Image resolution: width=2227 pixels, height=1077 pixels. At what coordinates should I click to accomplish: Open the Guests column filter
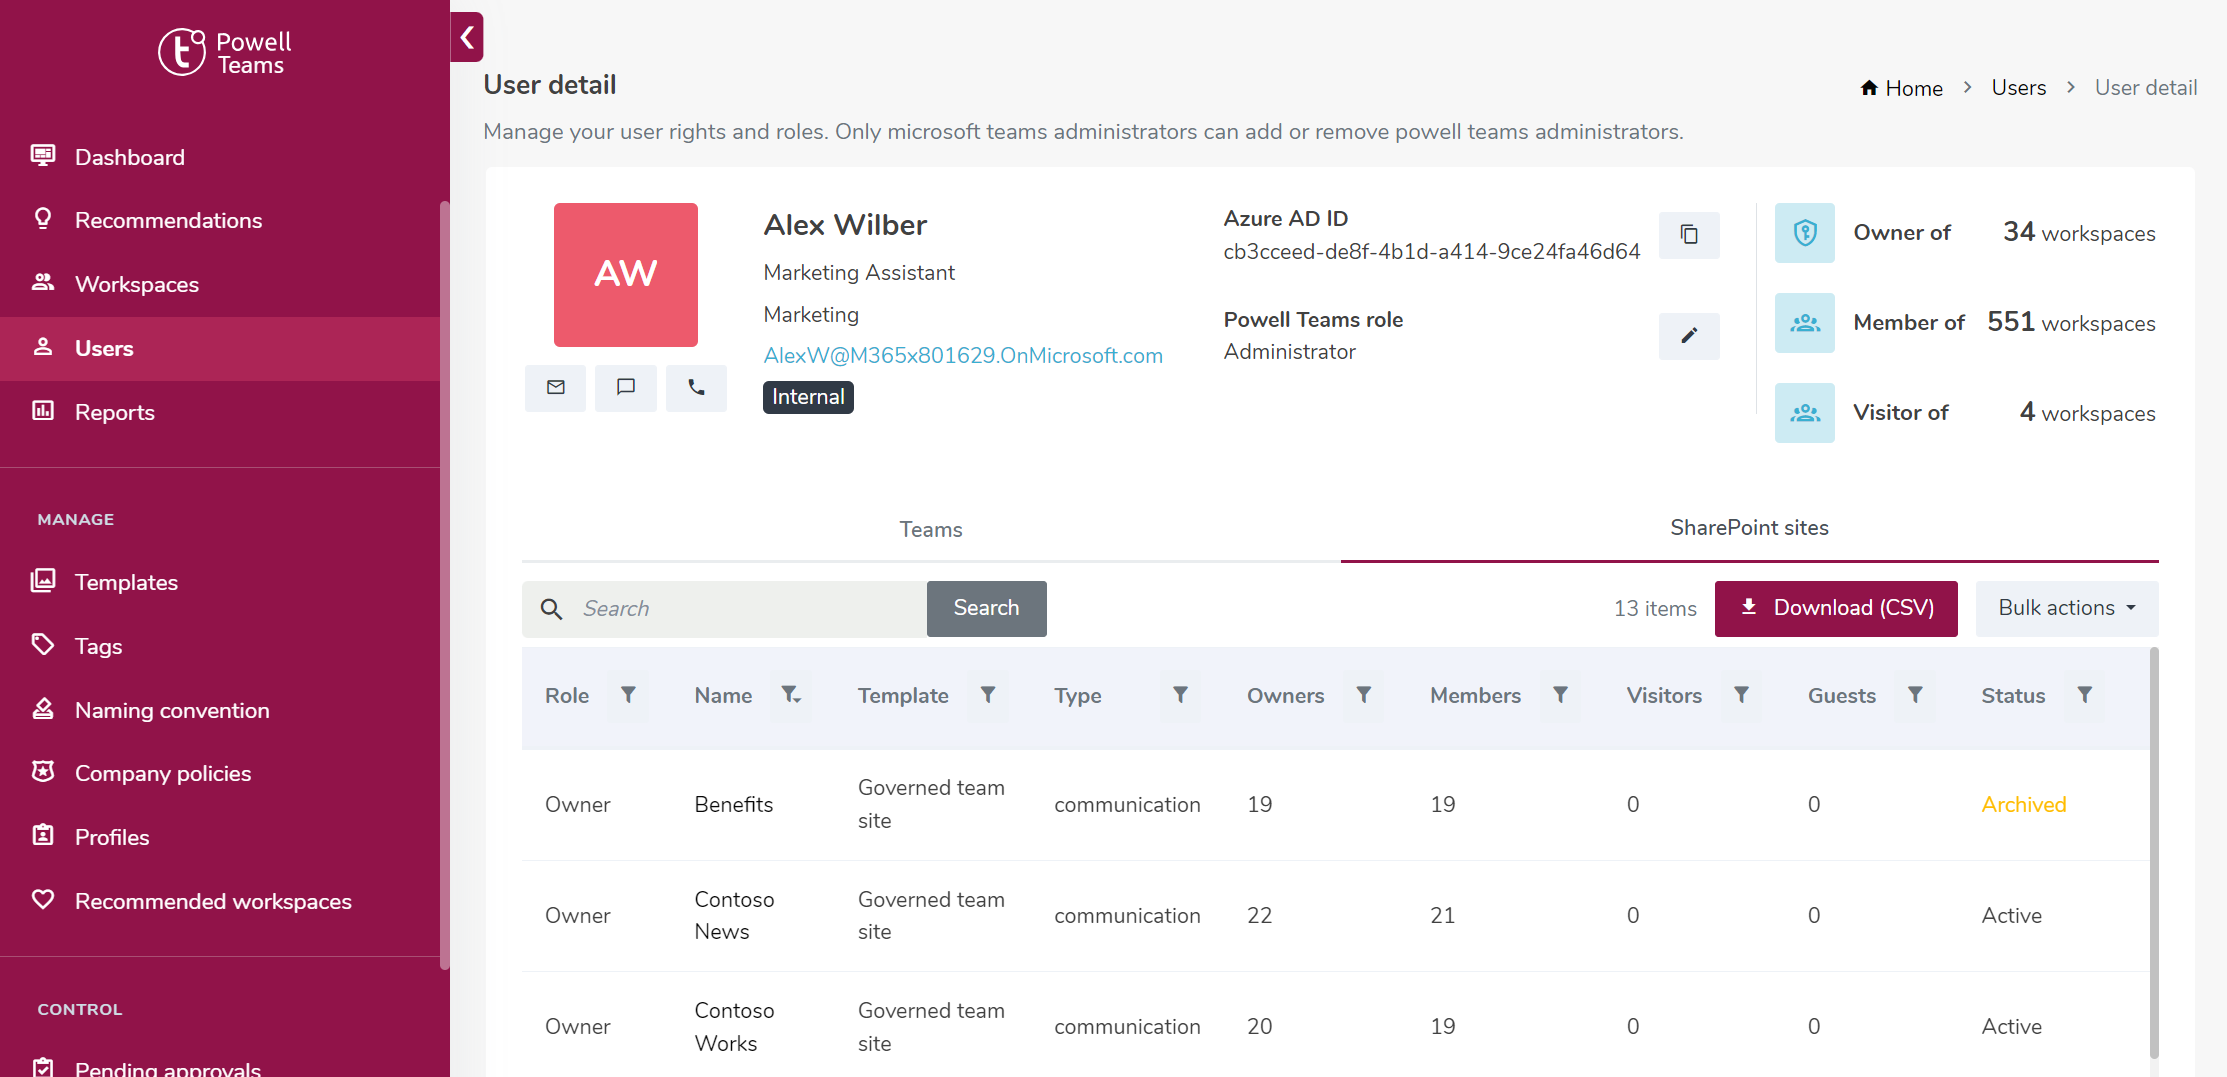coord(1915,695)
